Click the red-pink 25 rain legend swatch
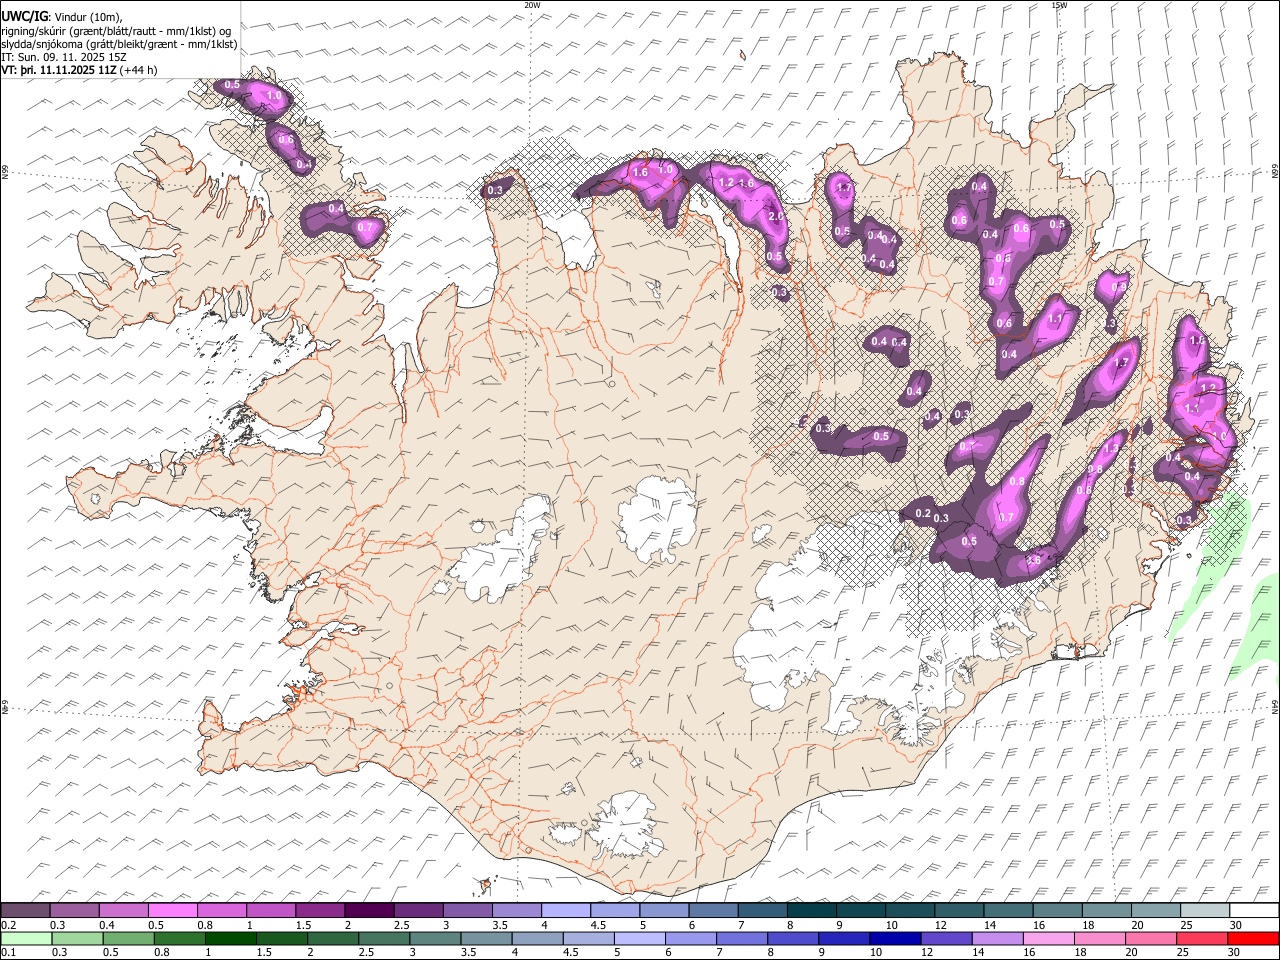Viewport: 1280px width, 960px height. [x=1200, y=939]
